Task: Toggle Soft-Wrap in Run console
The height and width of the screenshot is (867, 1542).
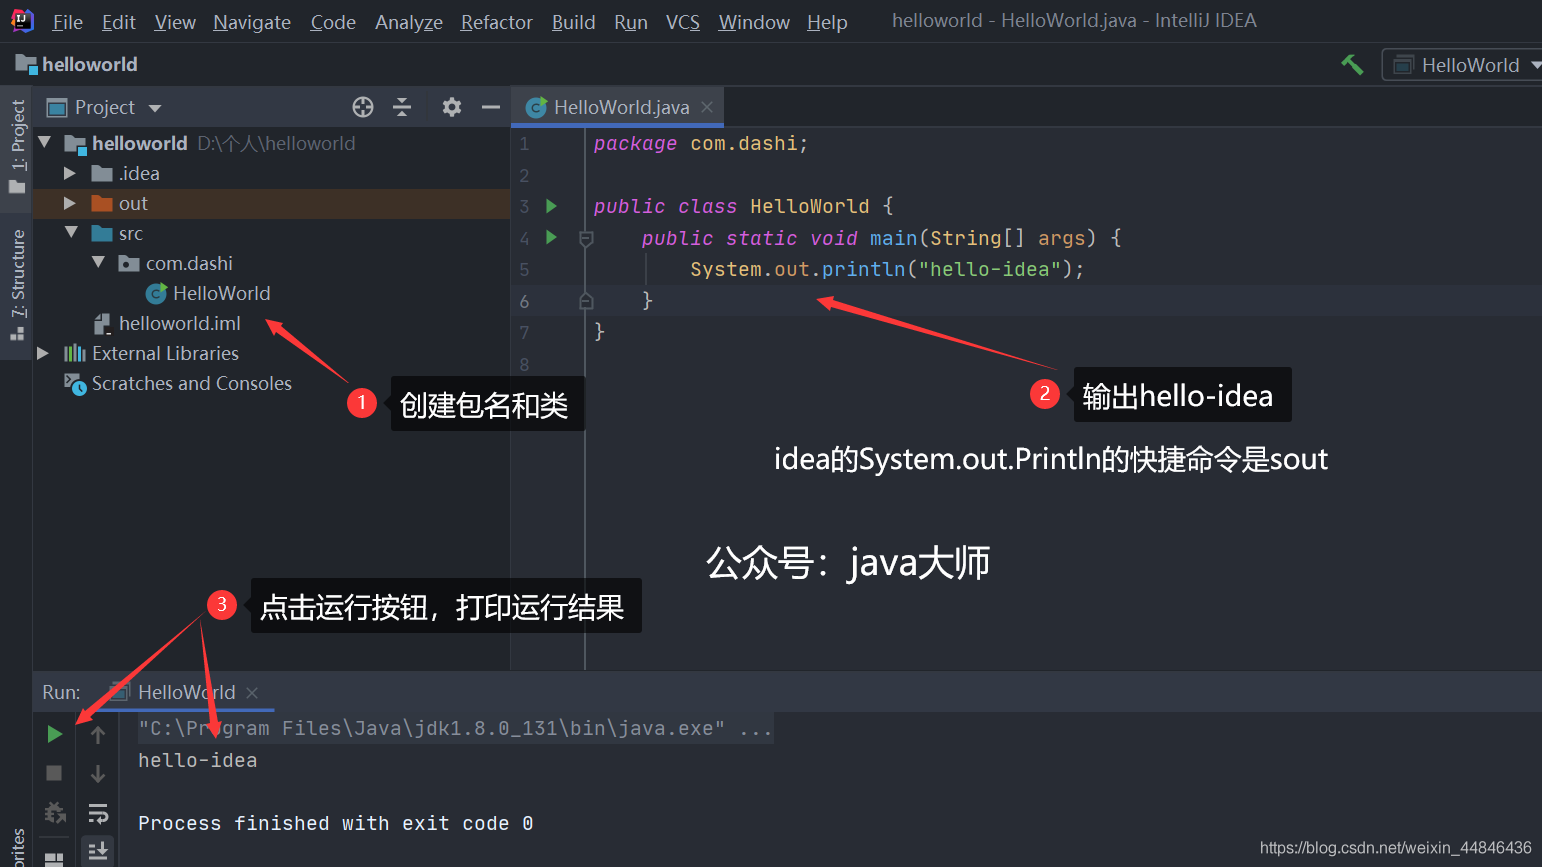Action: click(x=98, y=813)
